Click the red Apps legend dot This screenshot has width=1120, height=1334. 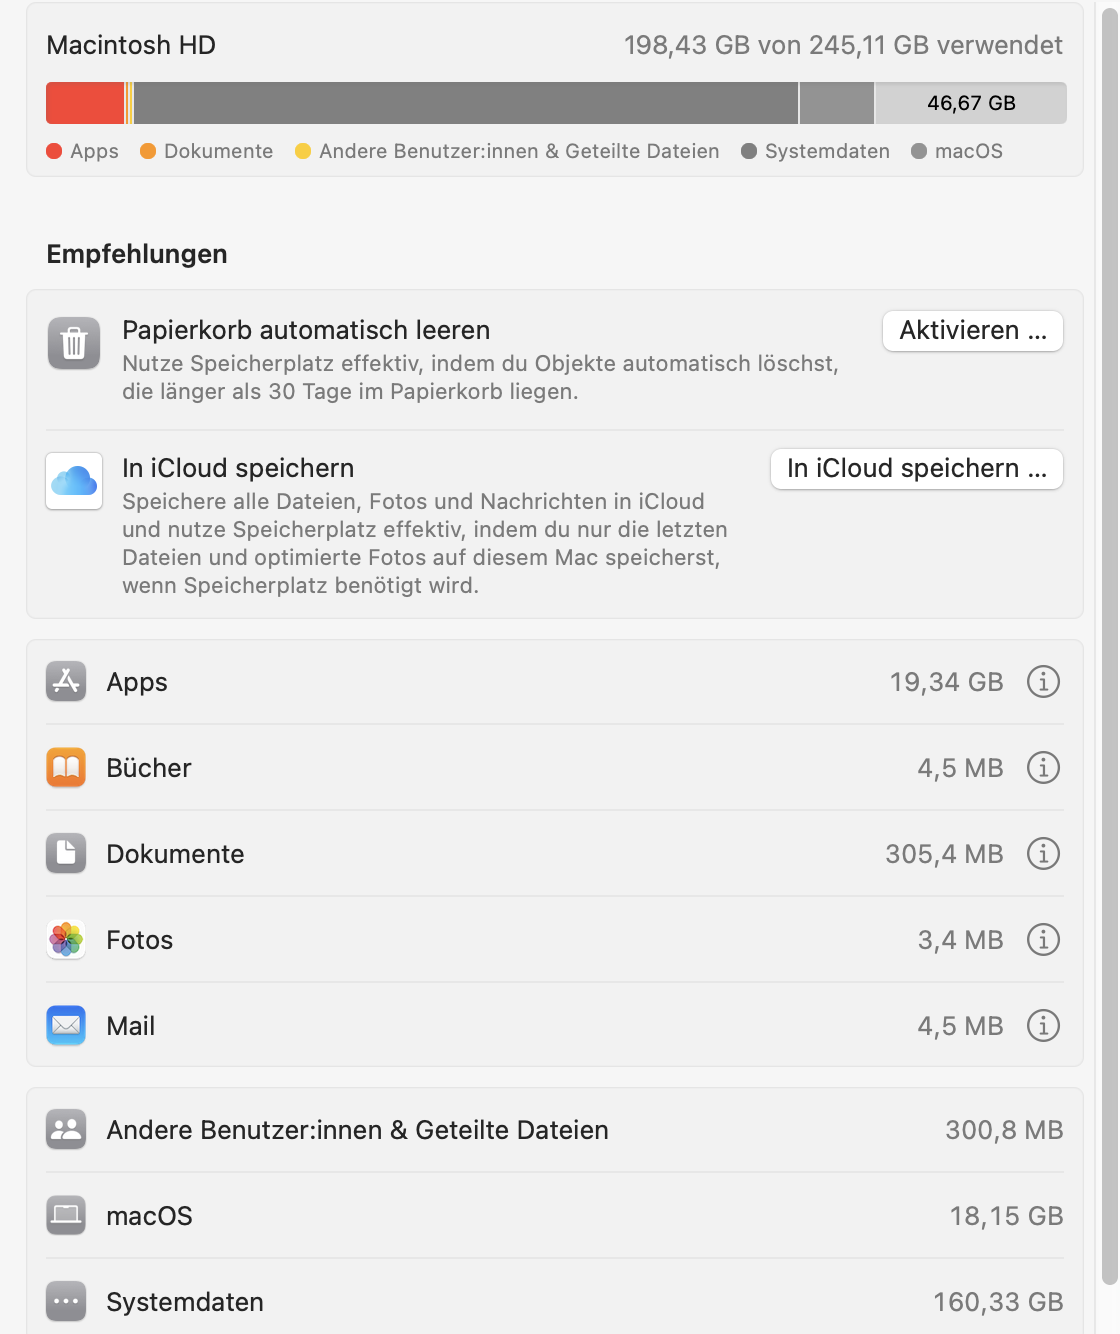point(54,151)
